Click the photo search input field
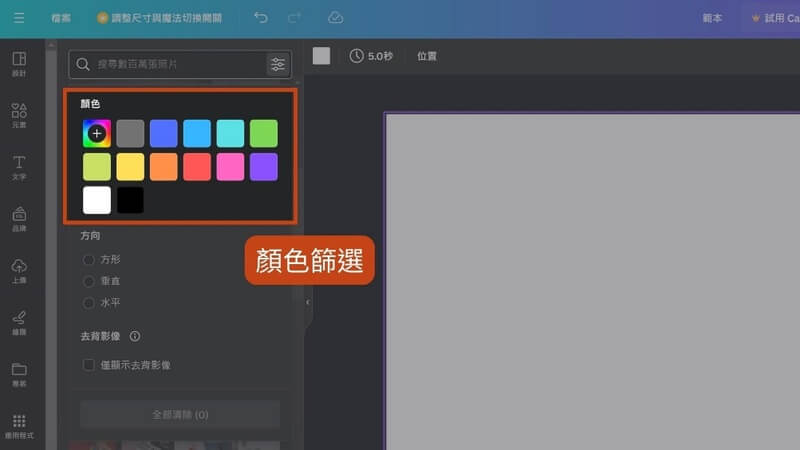The width and height of the screenshot is (800, 450). pyautogui.click(x=170, y=64)
